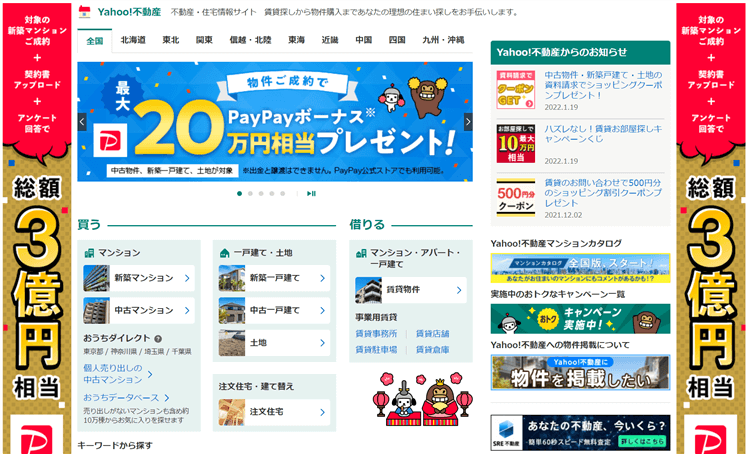The width and height of the screenshot is (750, 454).
Task: Open the 賃貸事務所 link
Action: (x=376, y=334)
